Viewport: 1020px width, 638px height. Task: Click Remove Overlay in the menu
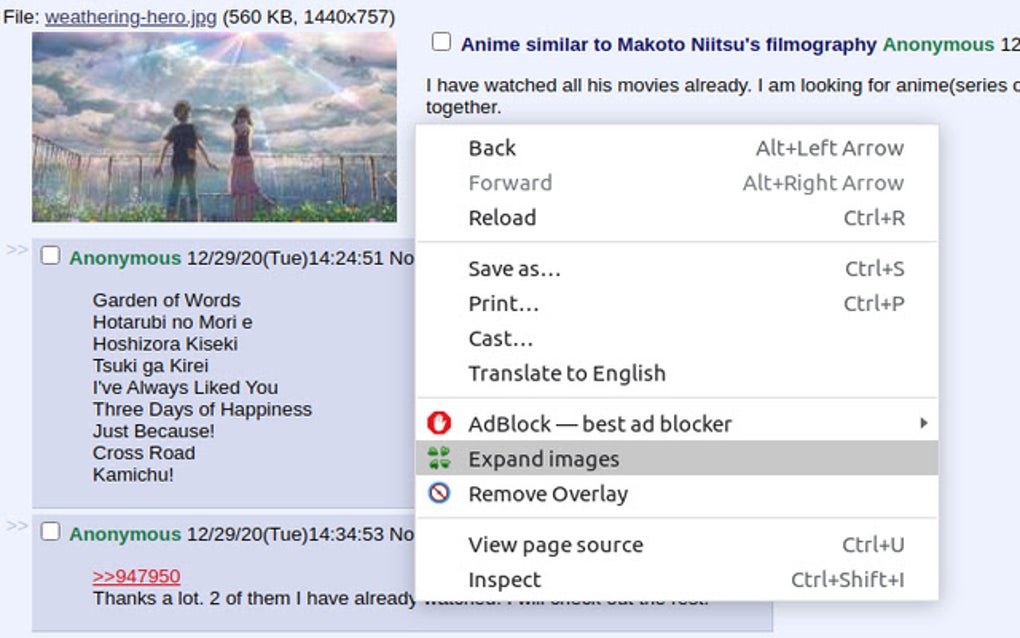pos(549,494)
